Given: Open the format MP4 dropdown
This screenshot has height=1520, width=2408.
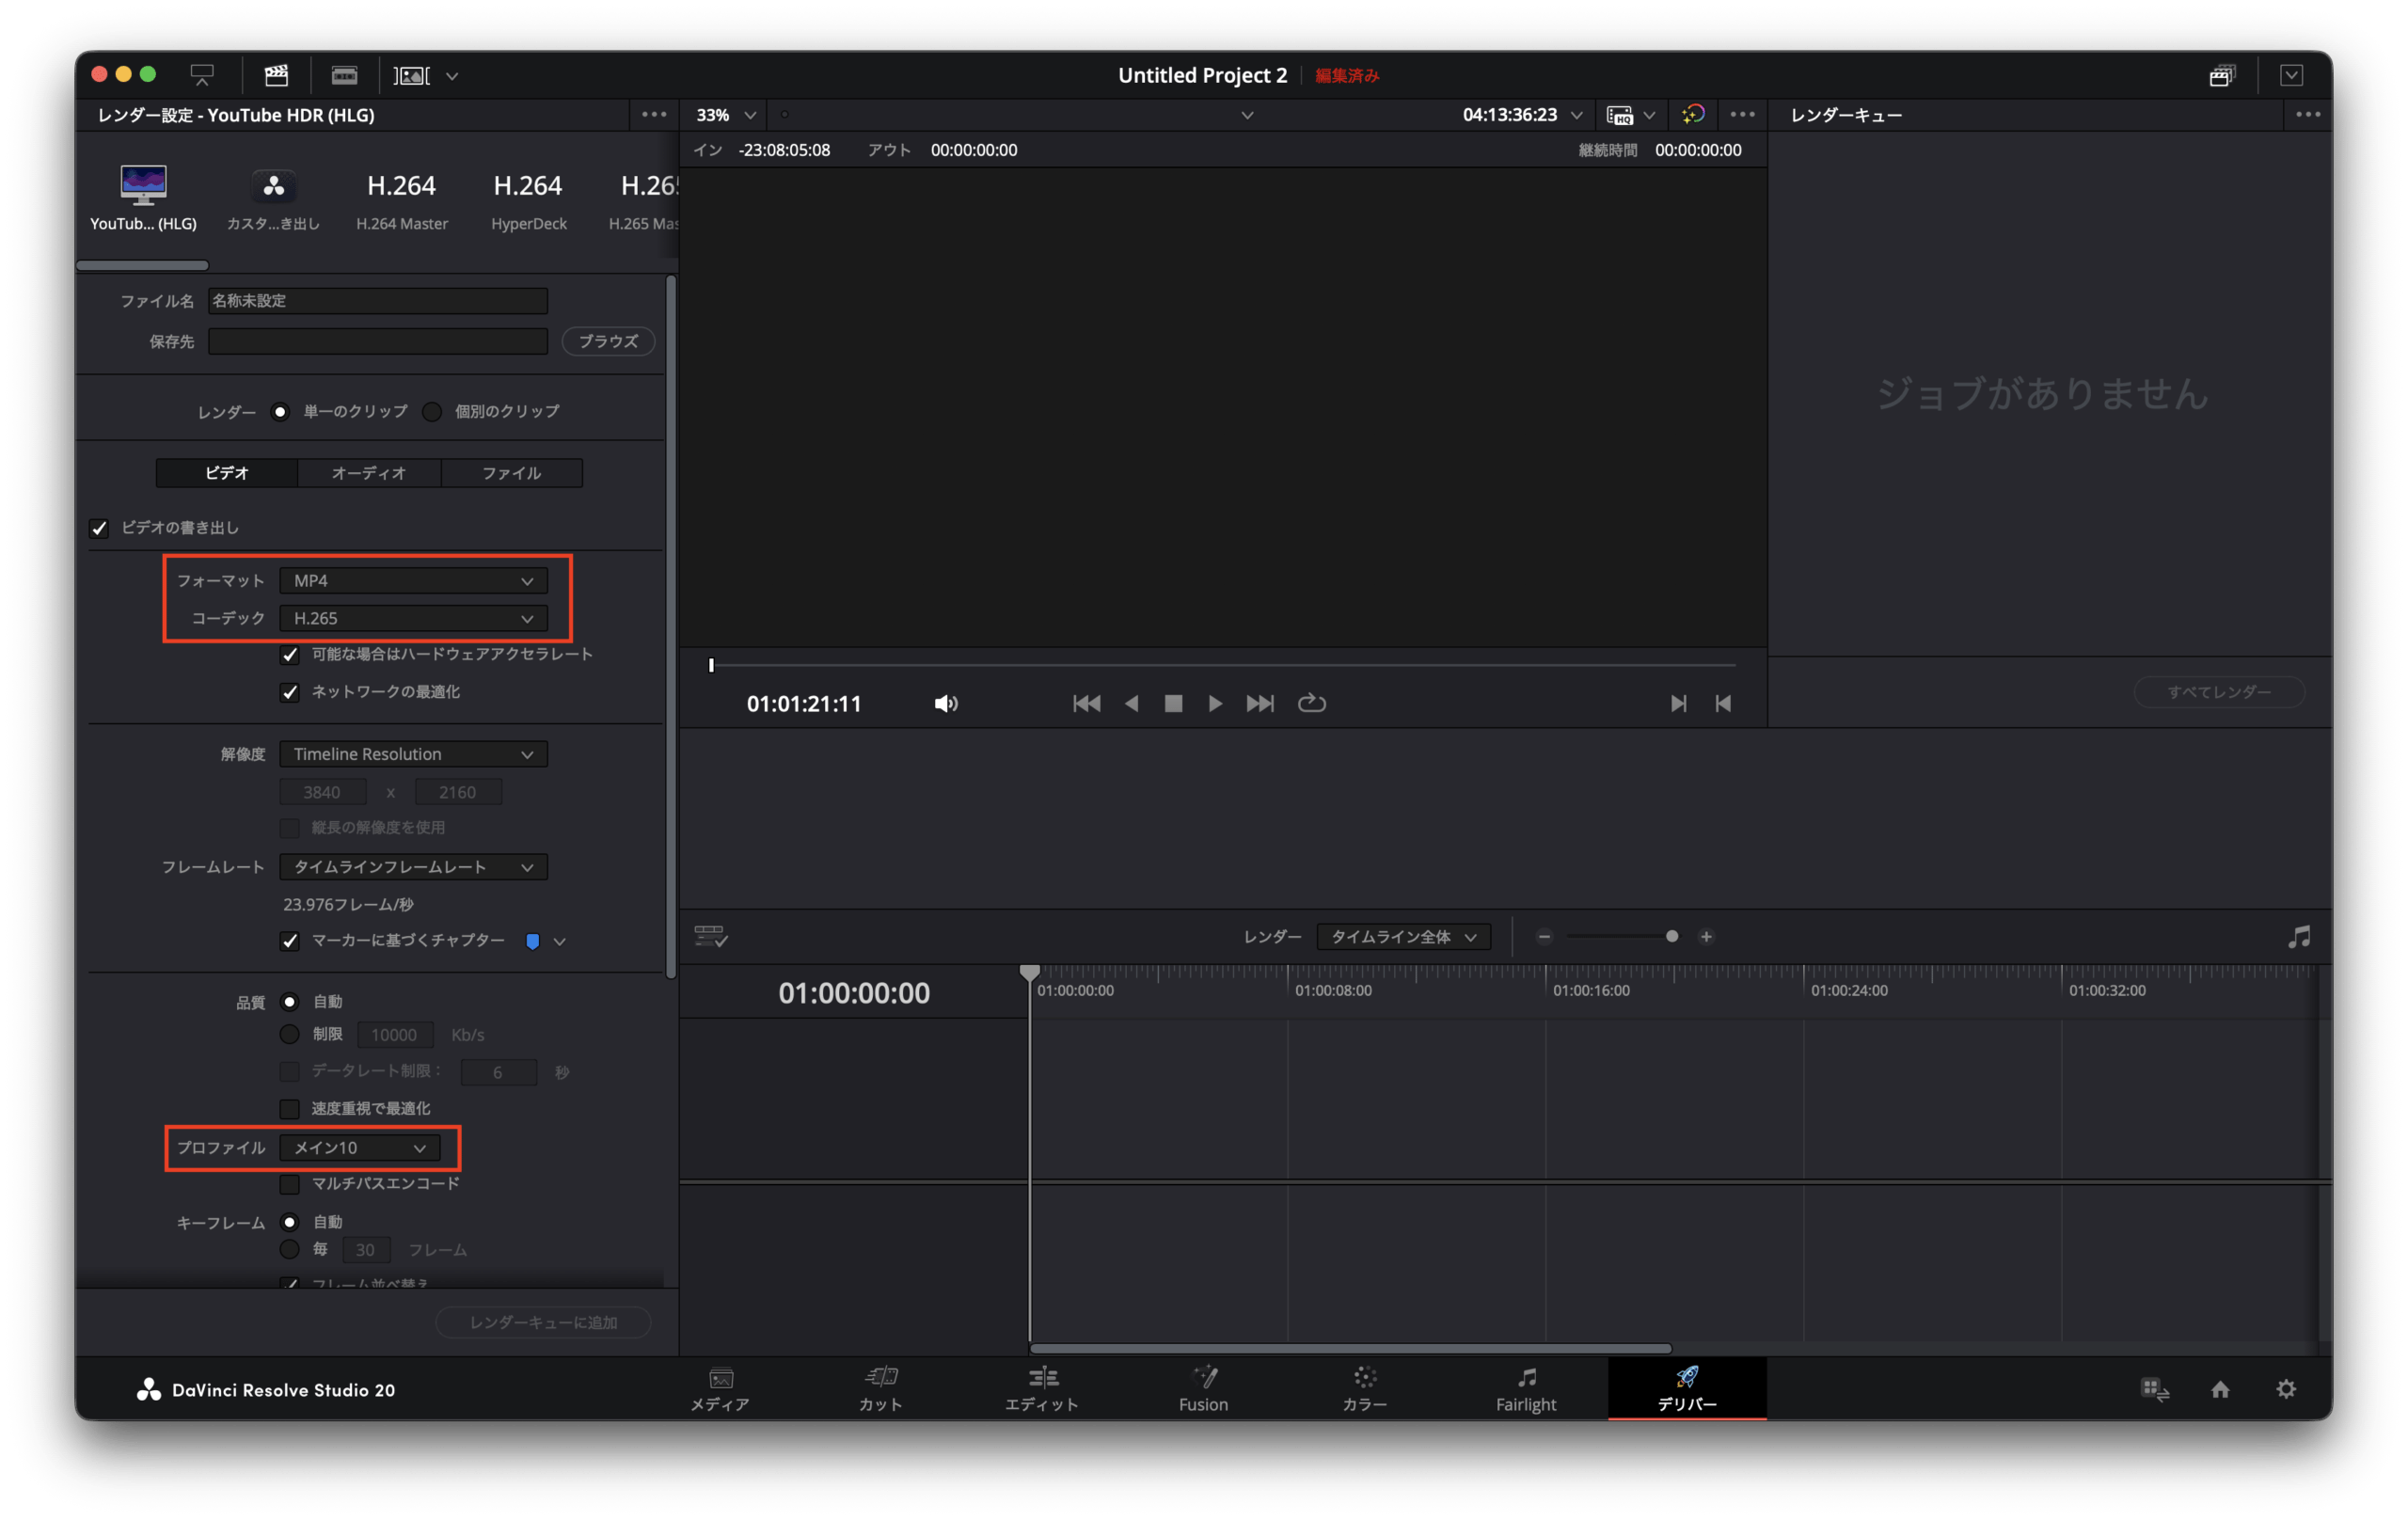Looking at the screenshot, I should (x=413, y=581).
